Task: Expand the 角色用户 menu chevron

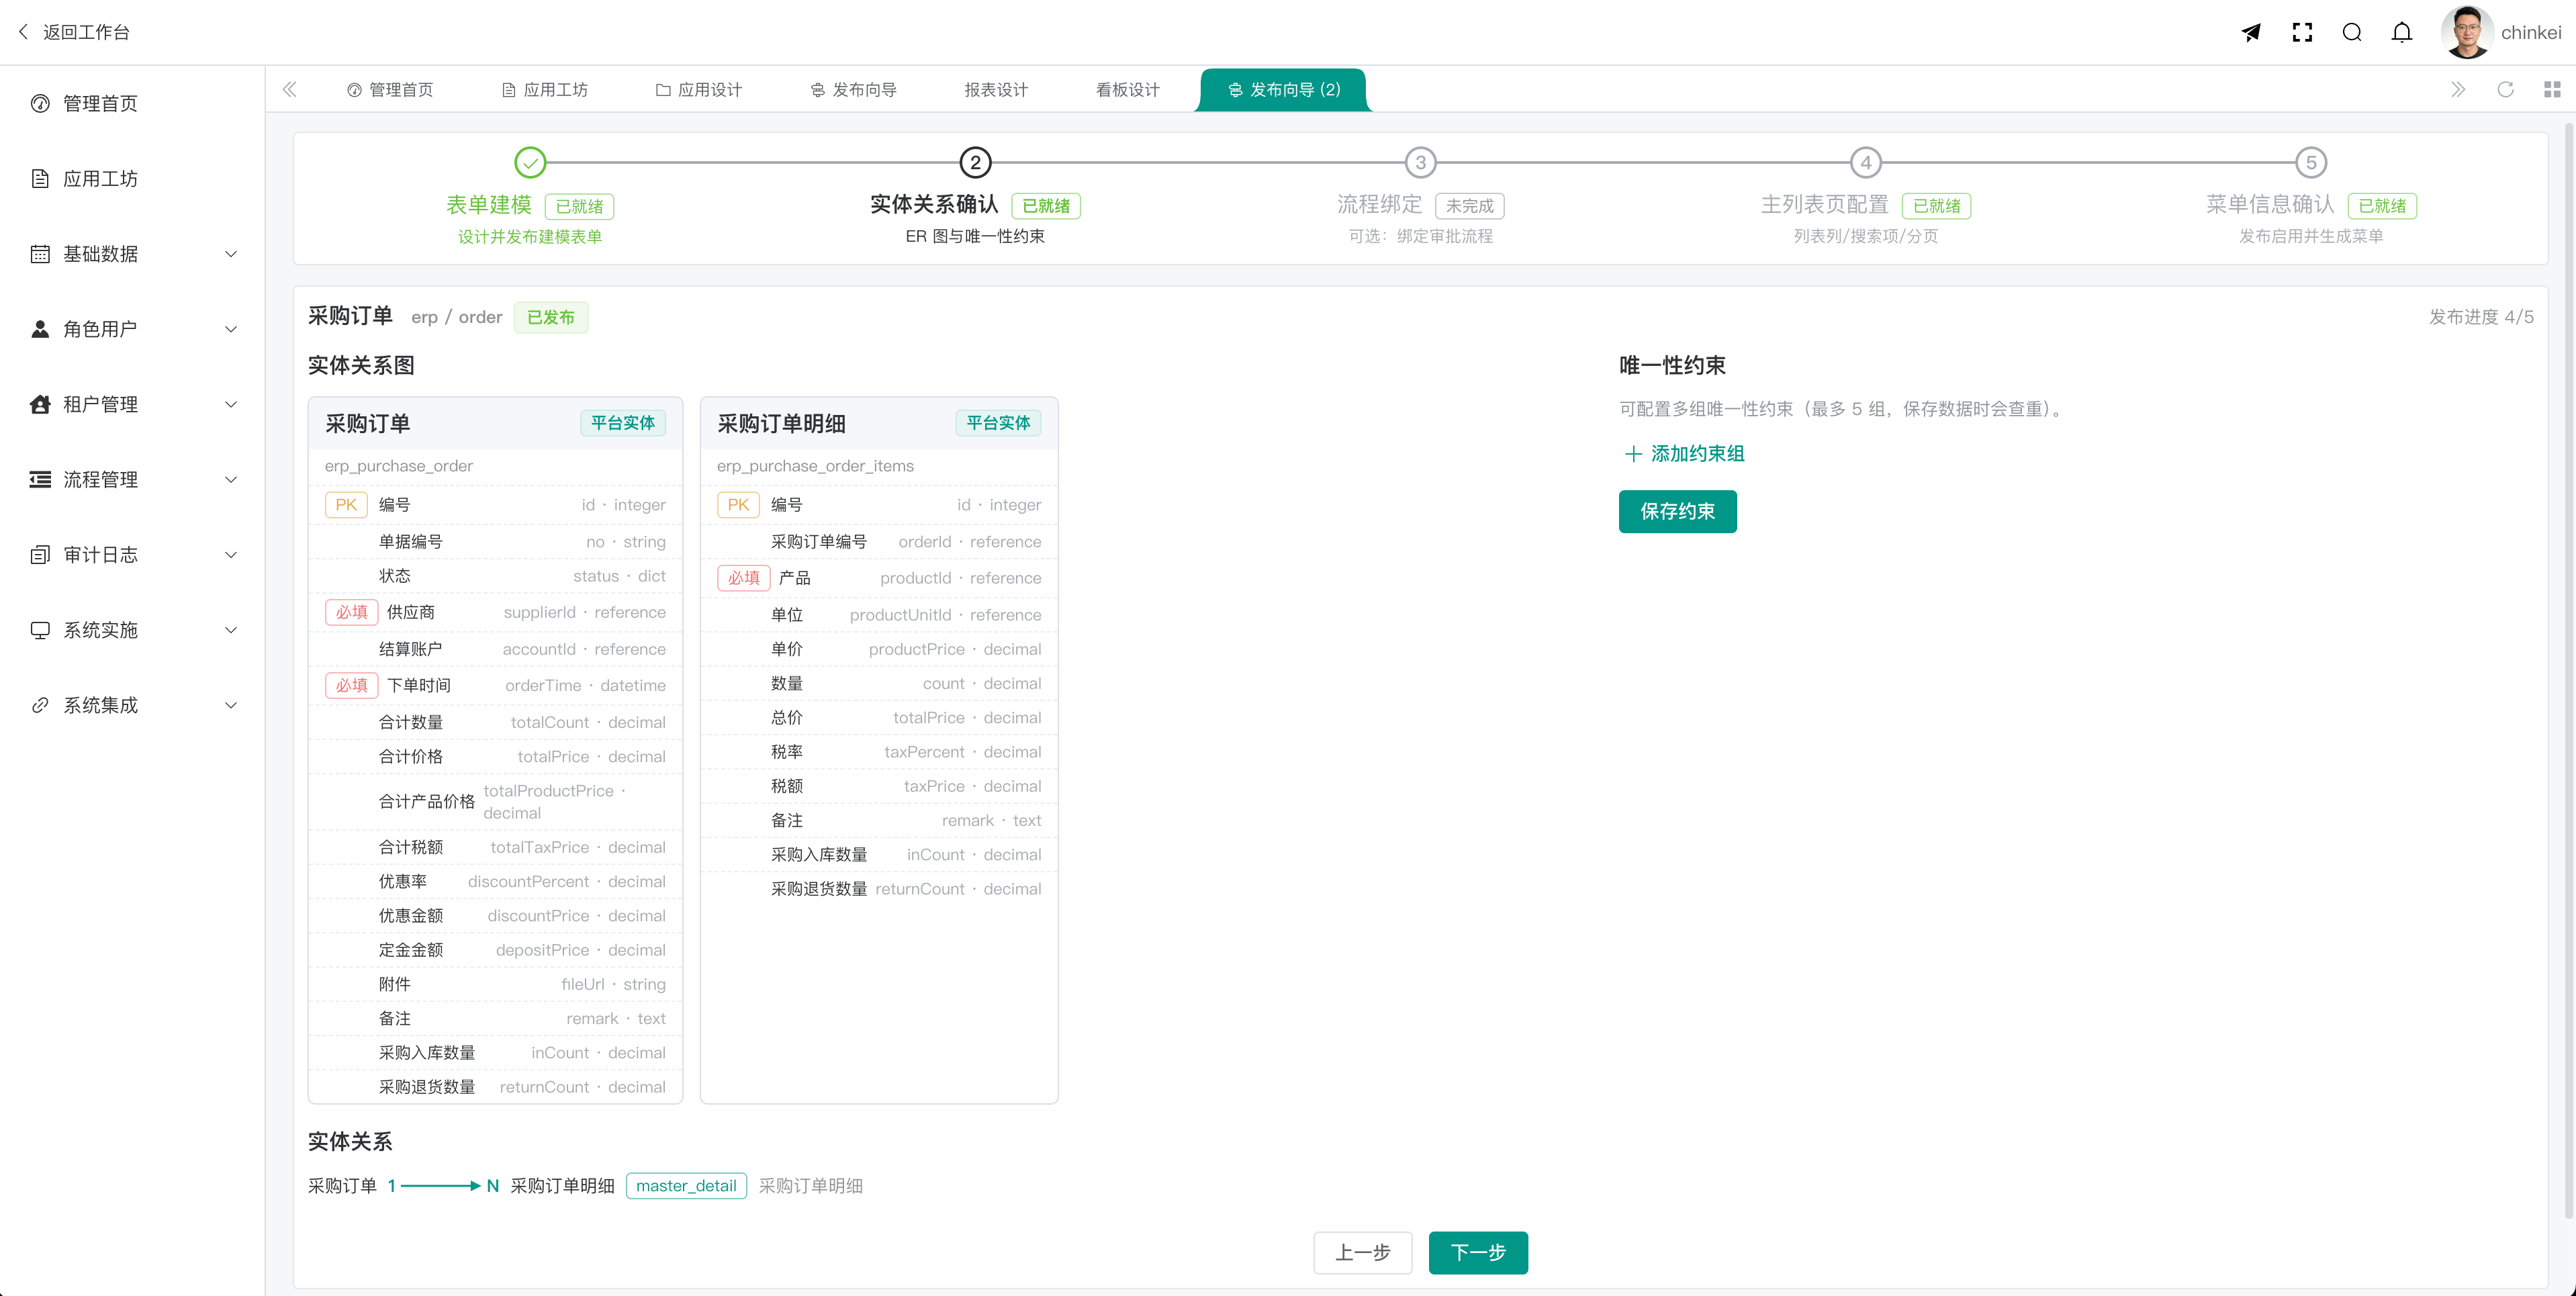Action: click(231, 329)
